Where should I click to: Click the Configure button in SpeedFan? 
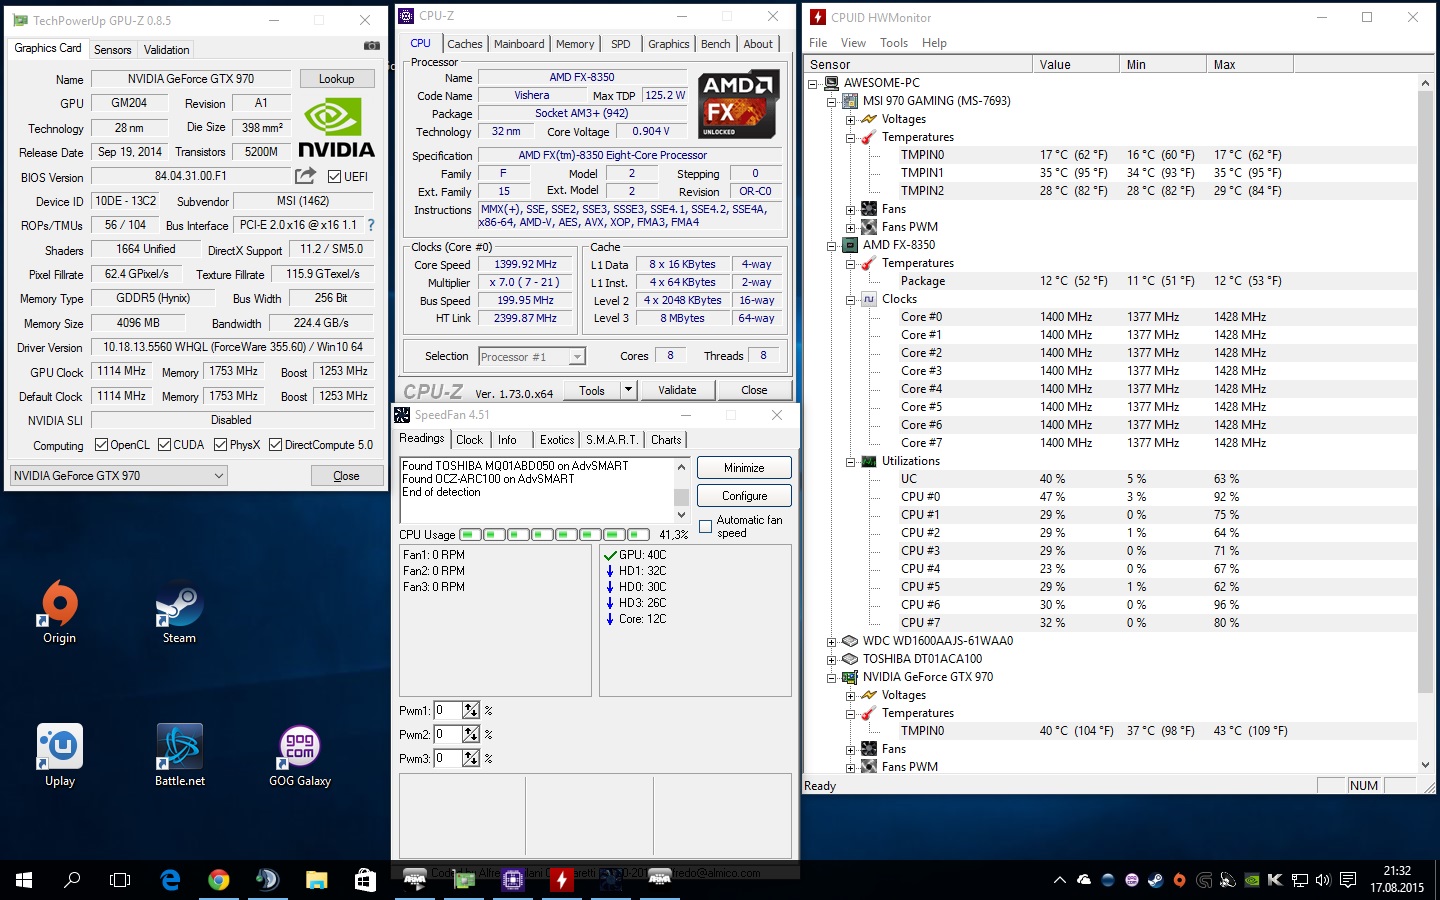coord(744,496)
